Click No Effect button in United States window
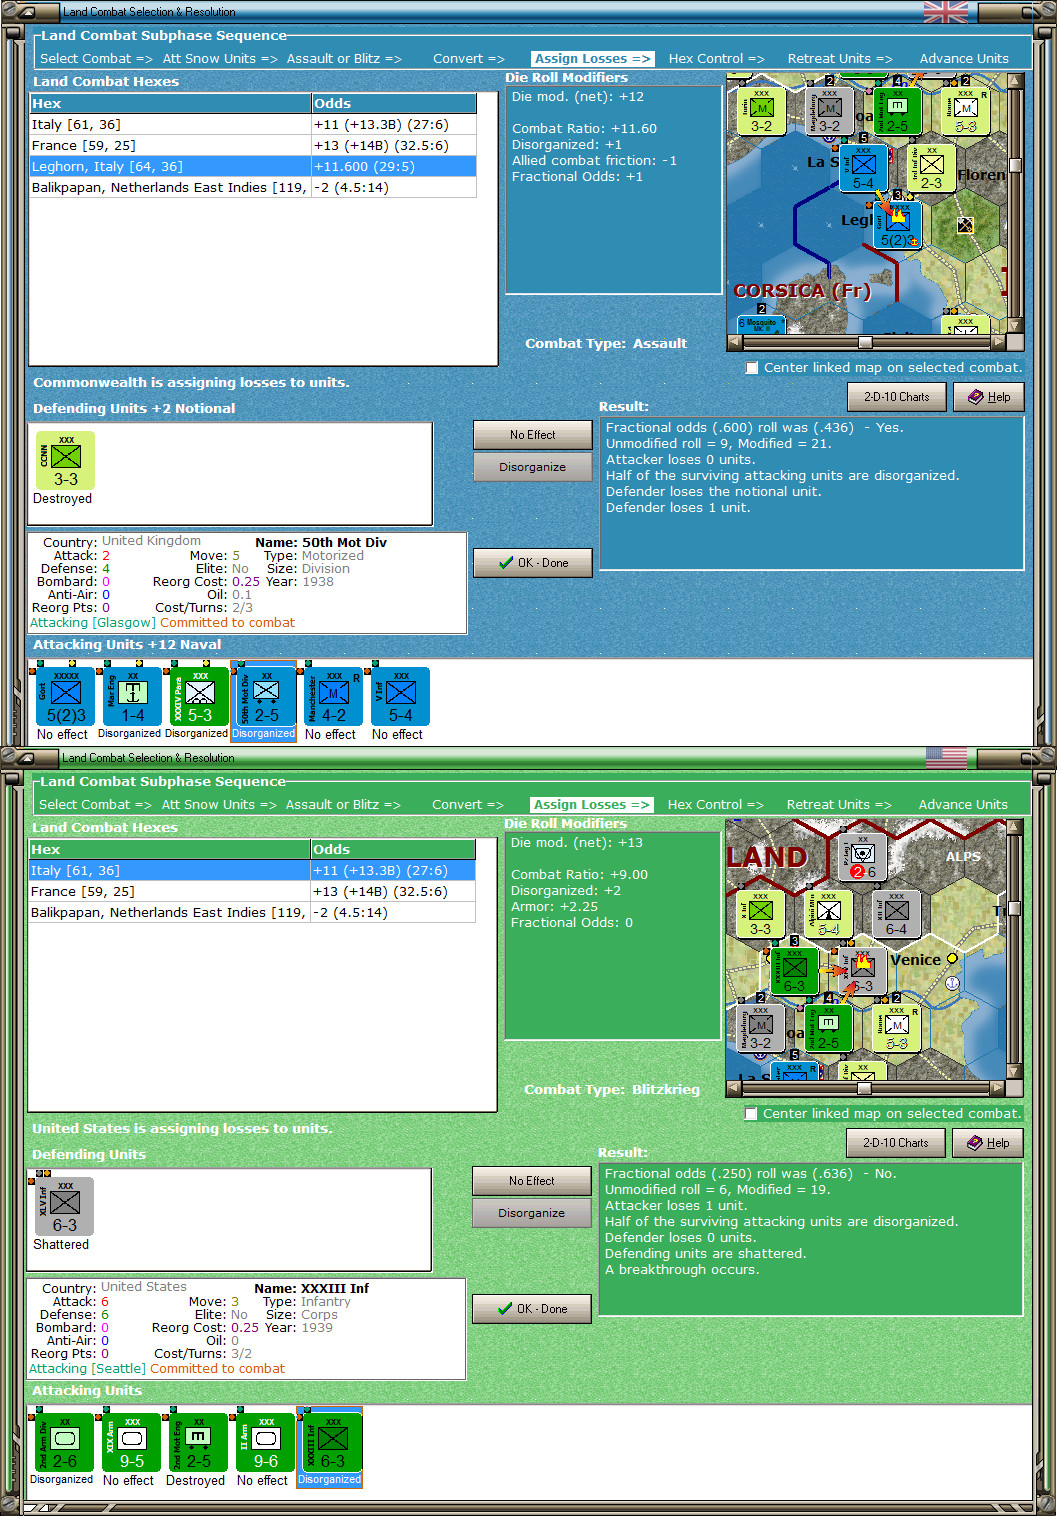1057x1516 pixels. (x=531, y=1181)
